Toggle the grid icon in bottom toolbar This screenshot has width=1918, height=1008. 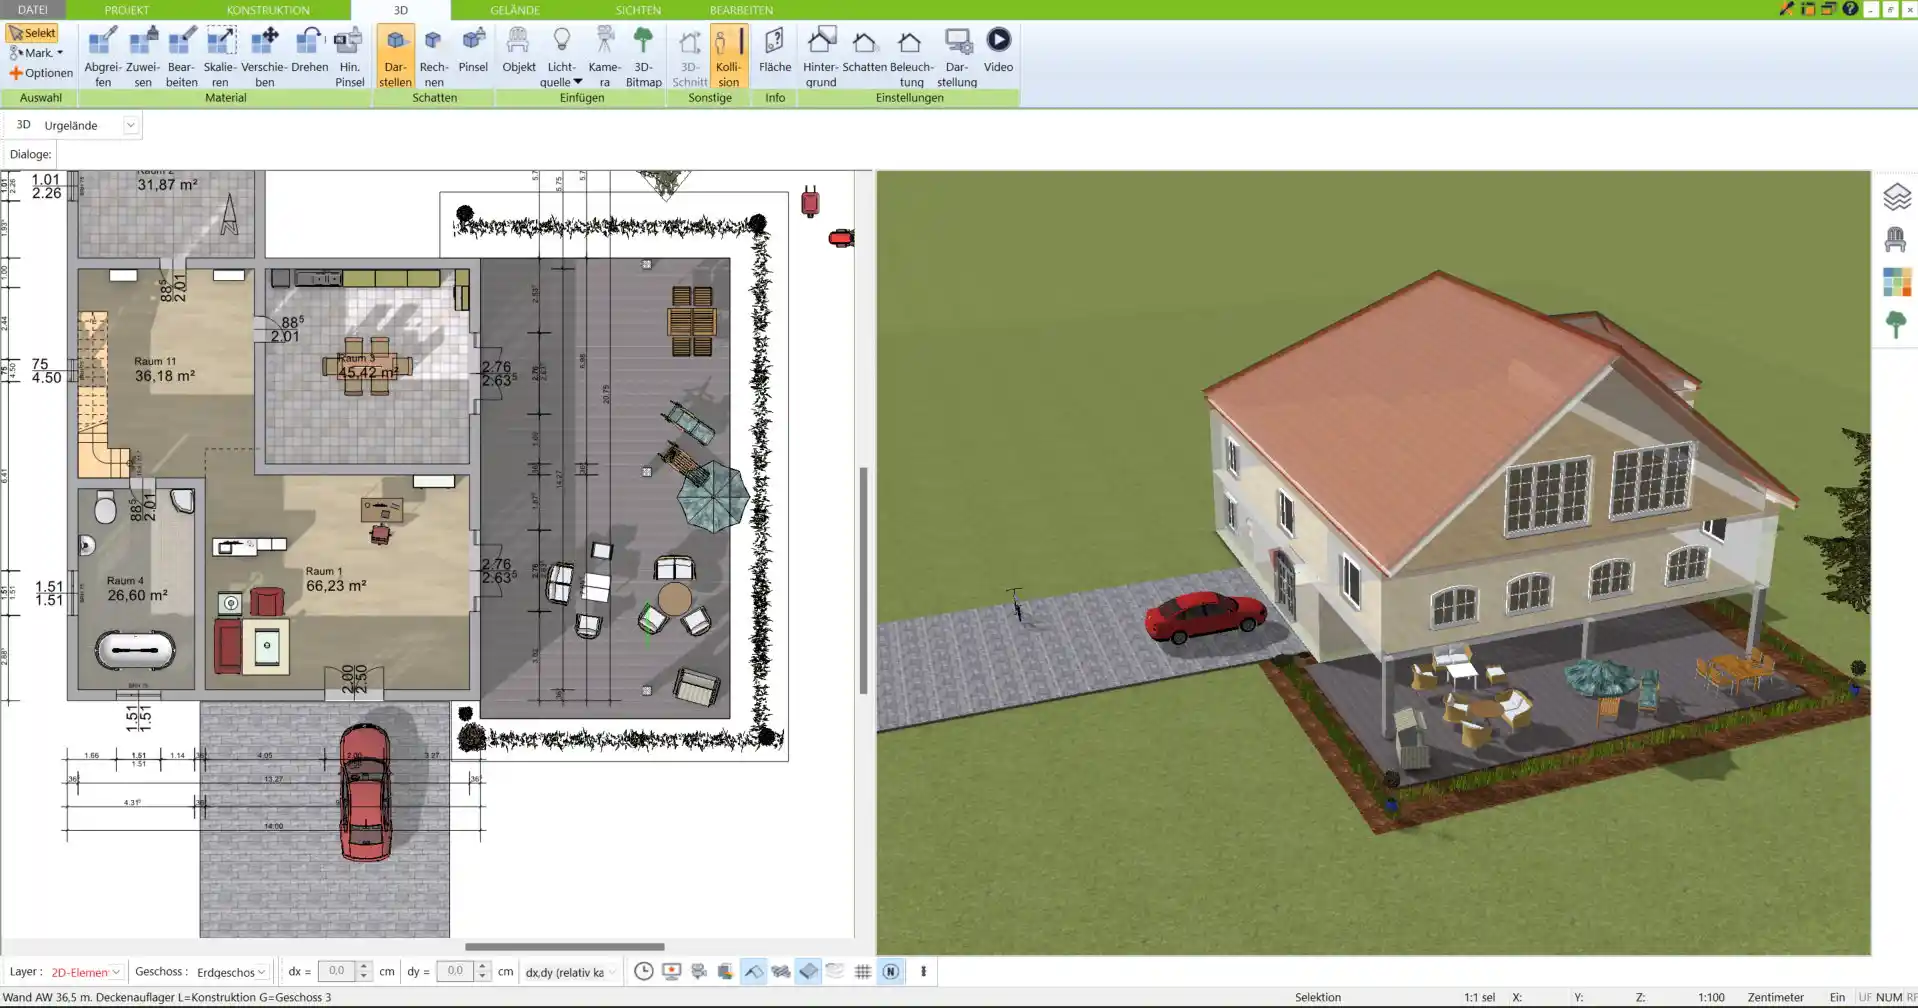point(863,971)
